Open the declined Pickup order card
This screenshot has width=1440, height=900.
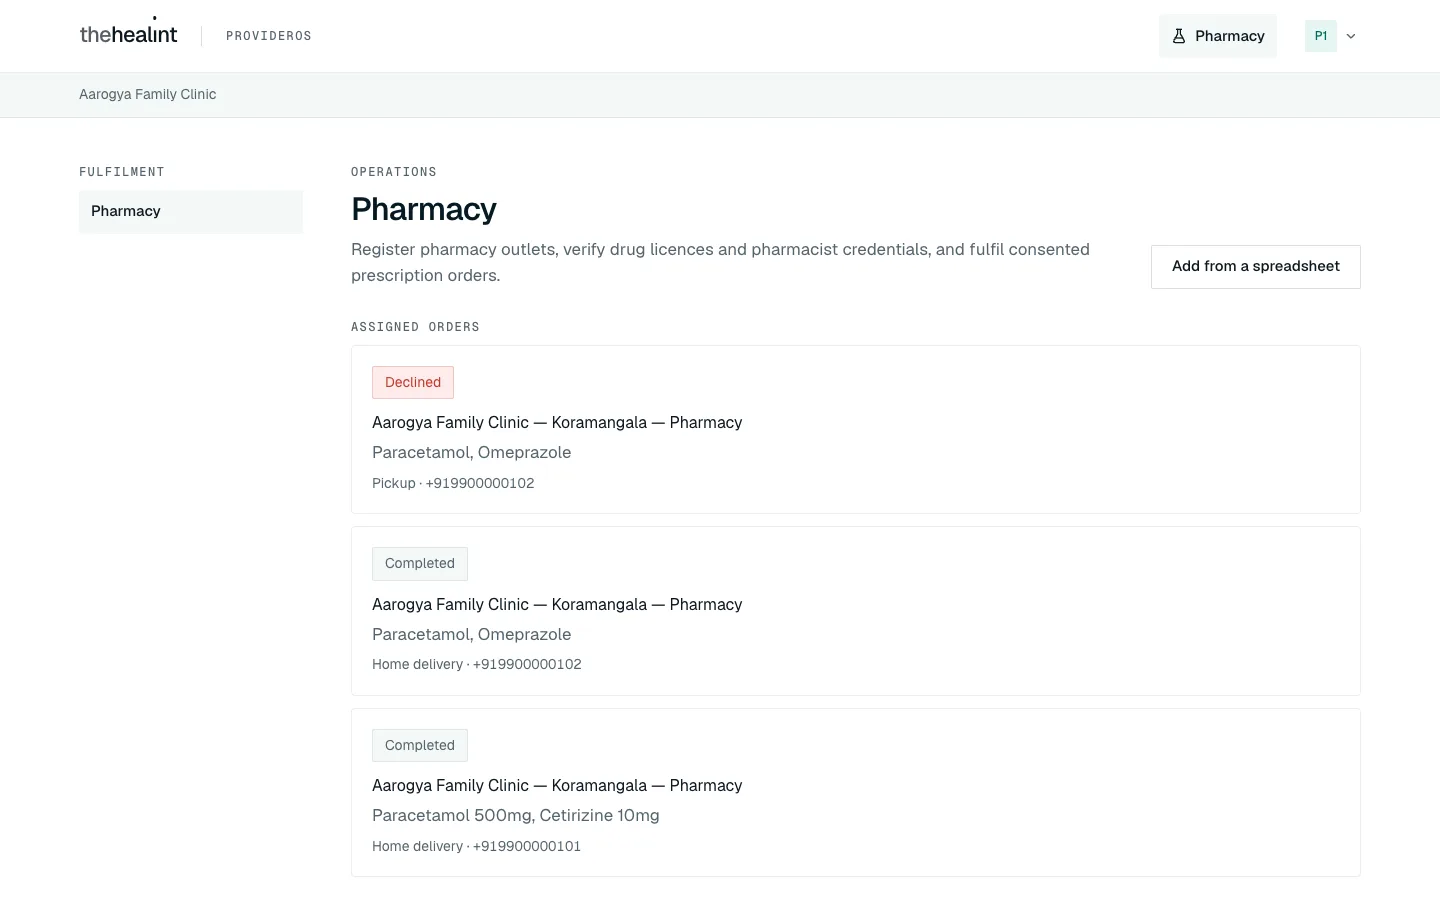coord(856,429)
